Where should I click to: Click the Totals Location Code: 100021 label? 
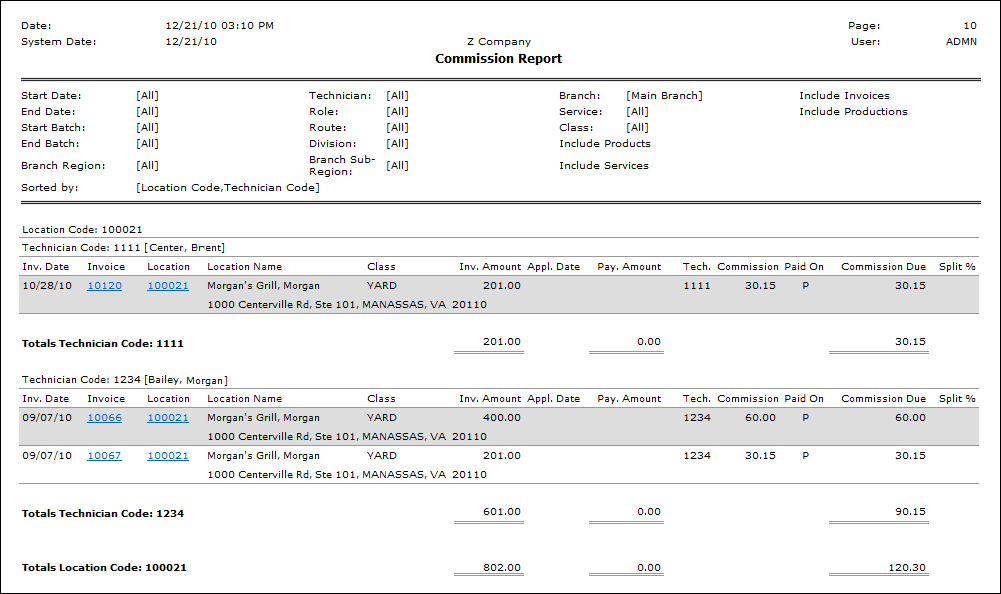click(104, 568)
